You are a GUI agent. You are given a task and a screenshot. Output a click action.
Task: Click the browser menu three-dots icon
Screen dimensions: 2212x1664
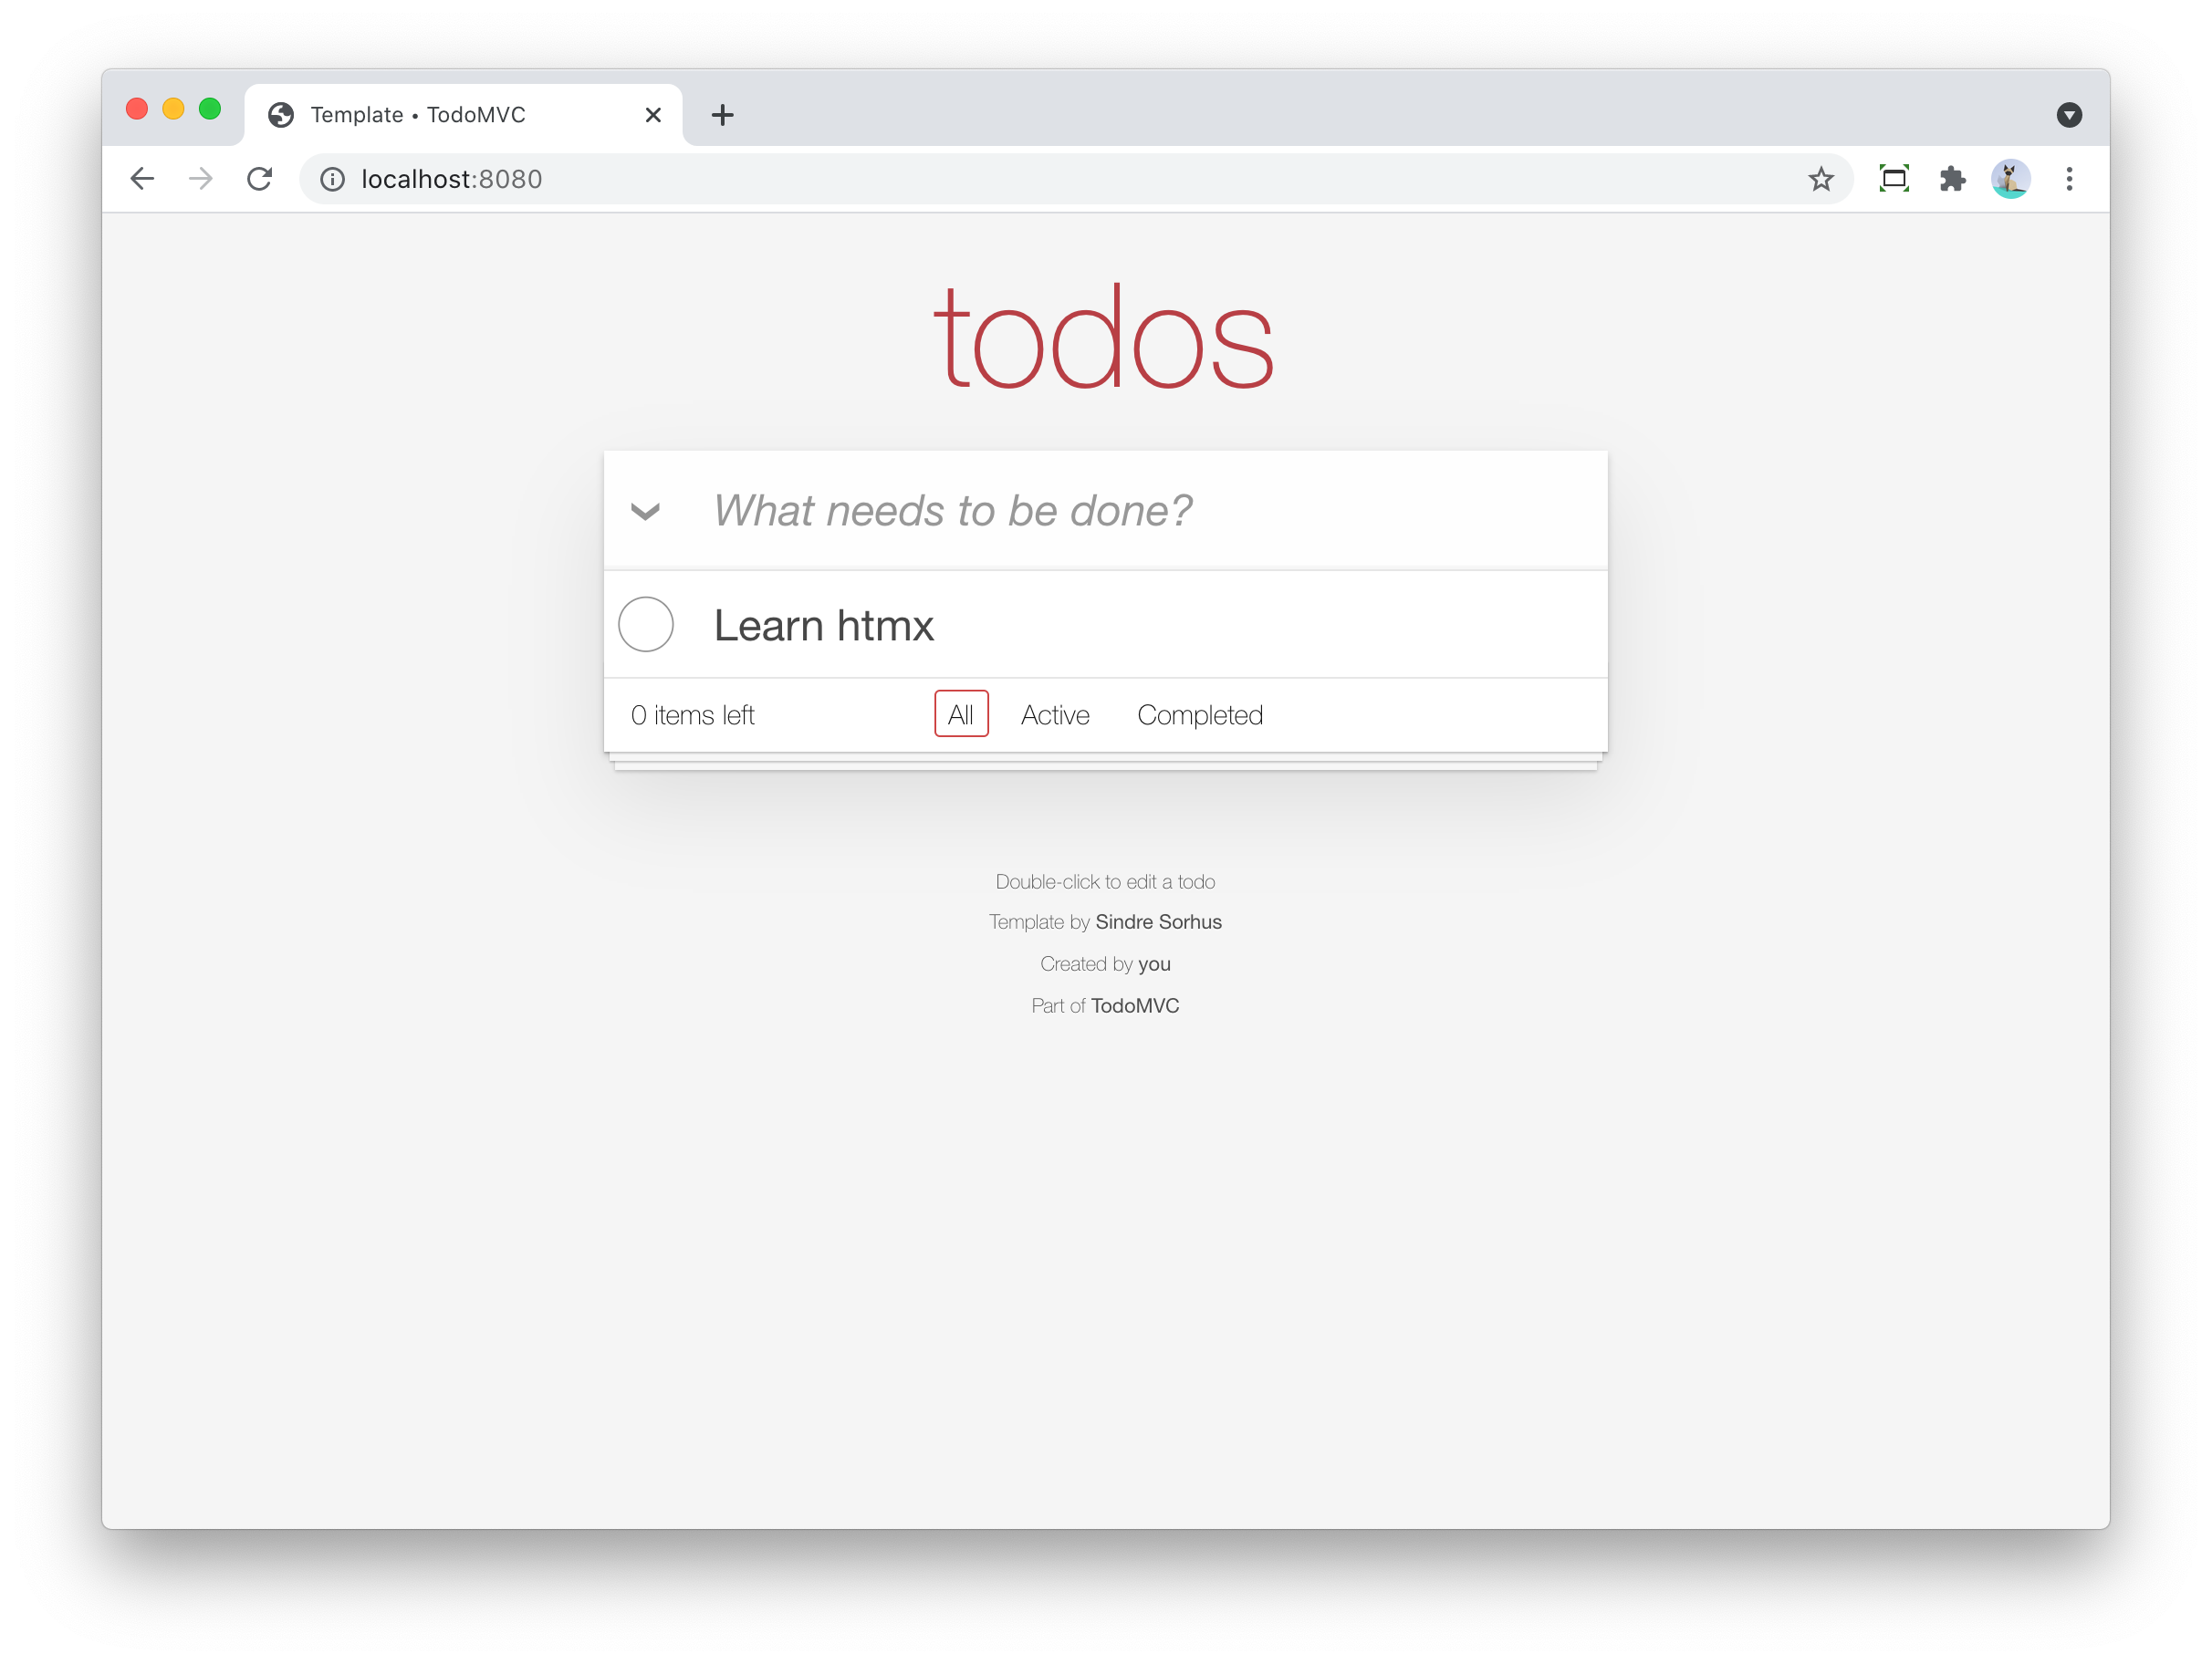2069,178
